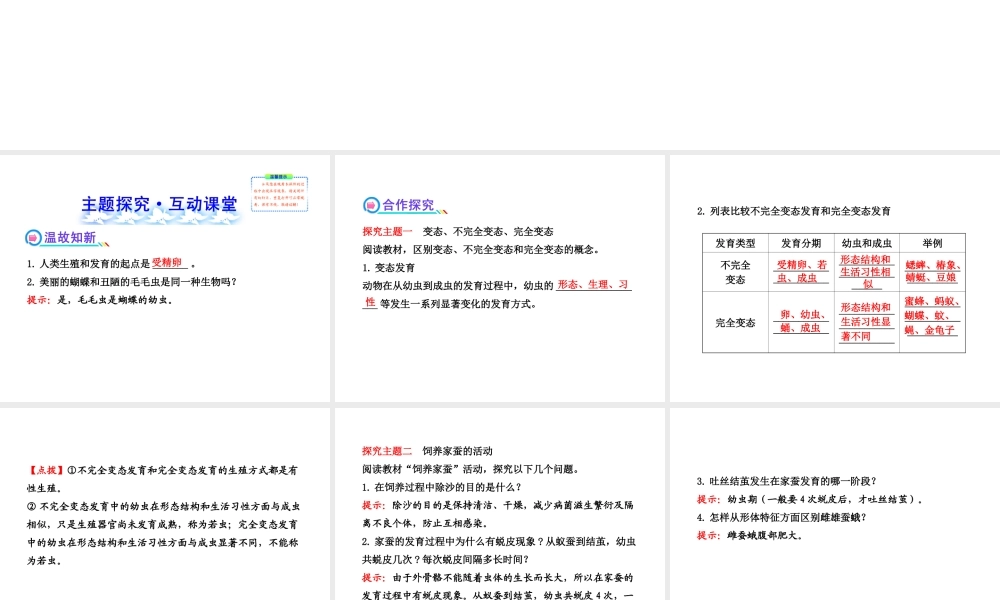Click the hint 由于外骨骼不能随着虫体

(497, 586)
